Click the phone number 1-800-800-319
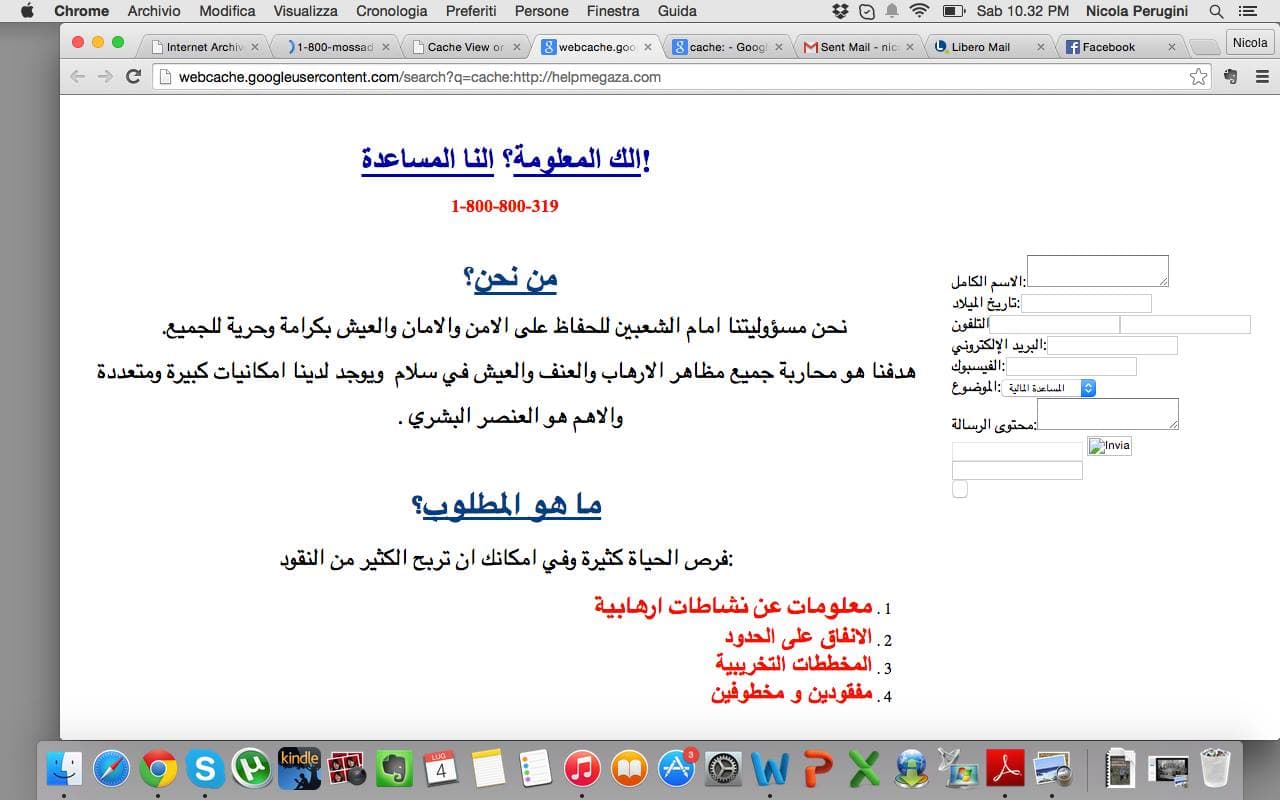 click(505, 206)
